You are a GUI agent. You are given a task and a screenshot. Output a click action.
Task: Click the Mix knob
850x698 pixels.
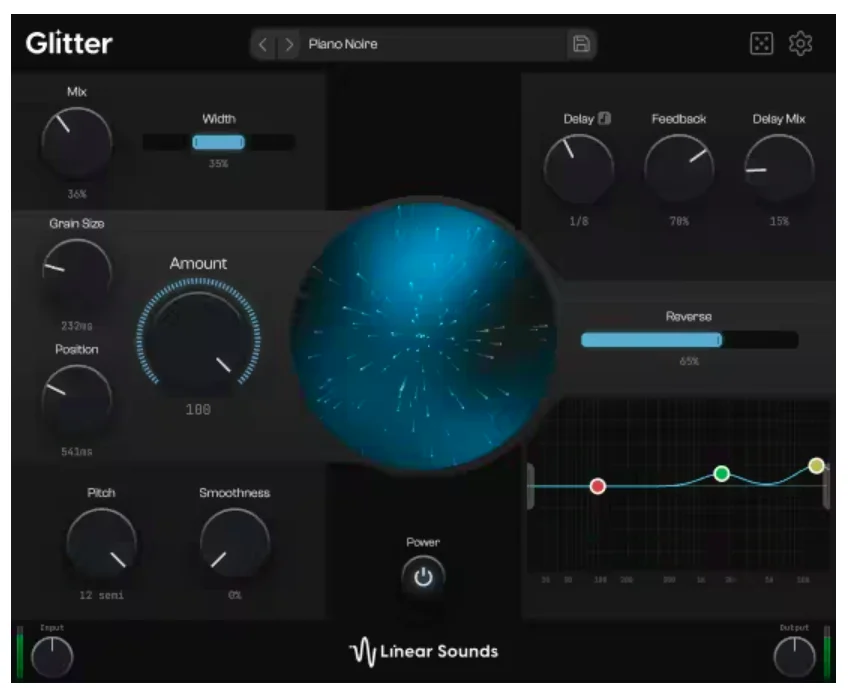pos(77,143)
